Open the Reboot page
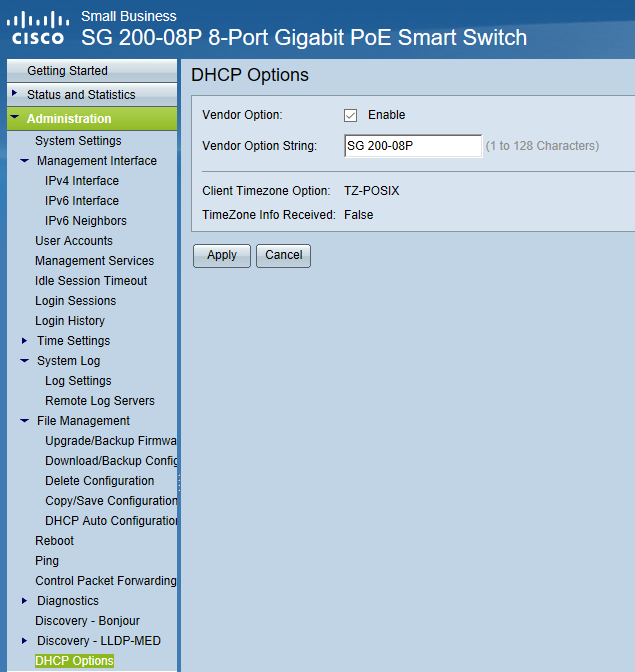635x672 pixels. click(x=55, y=541)
